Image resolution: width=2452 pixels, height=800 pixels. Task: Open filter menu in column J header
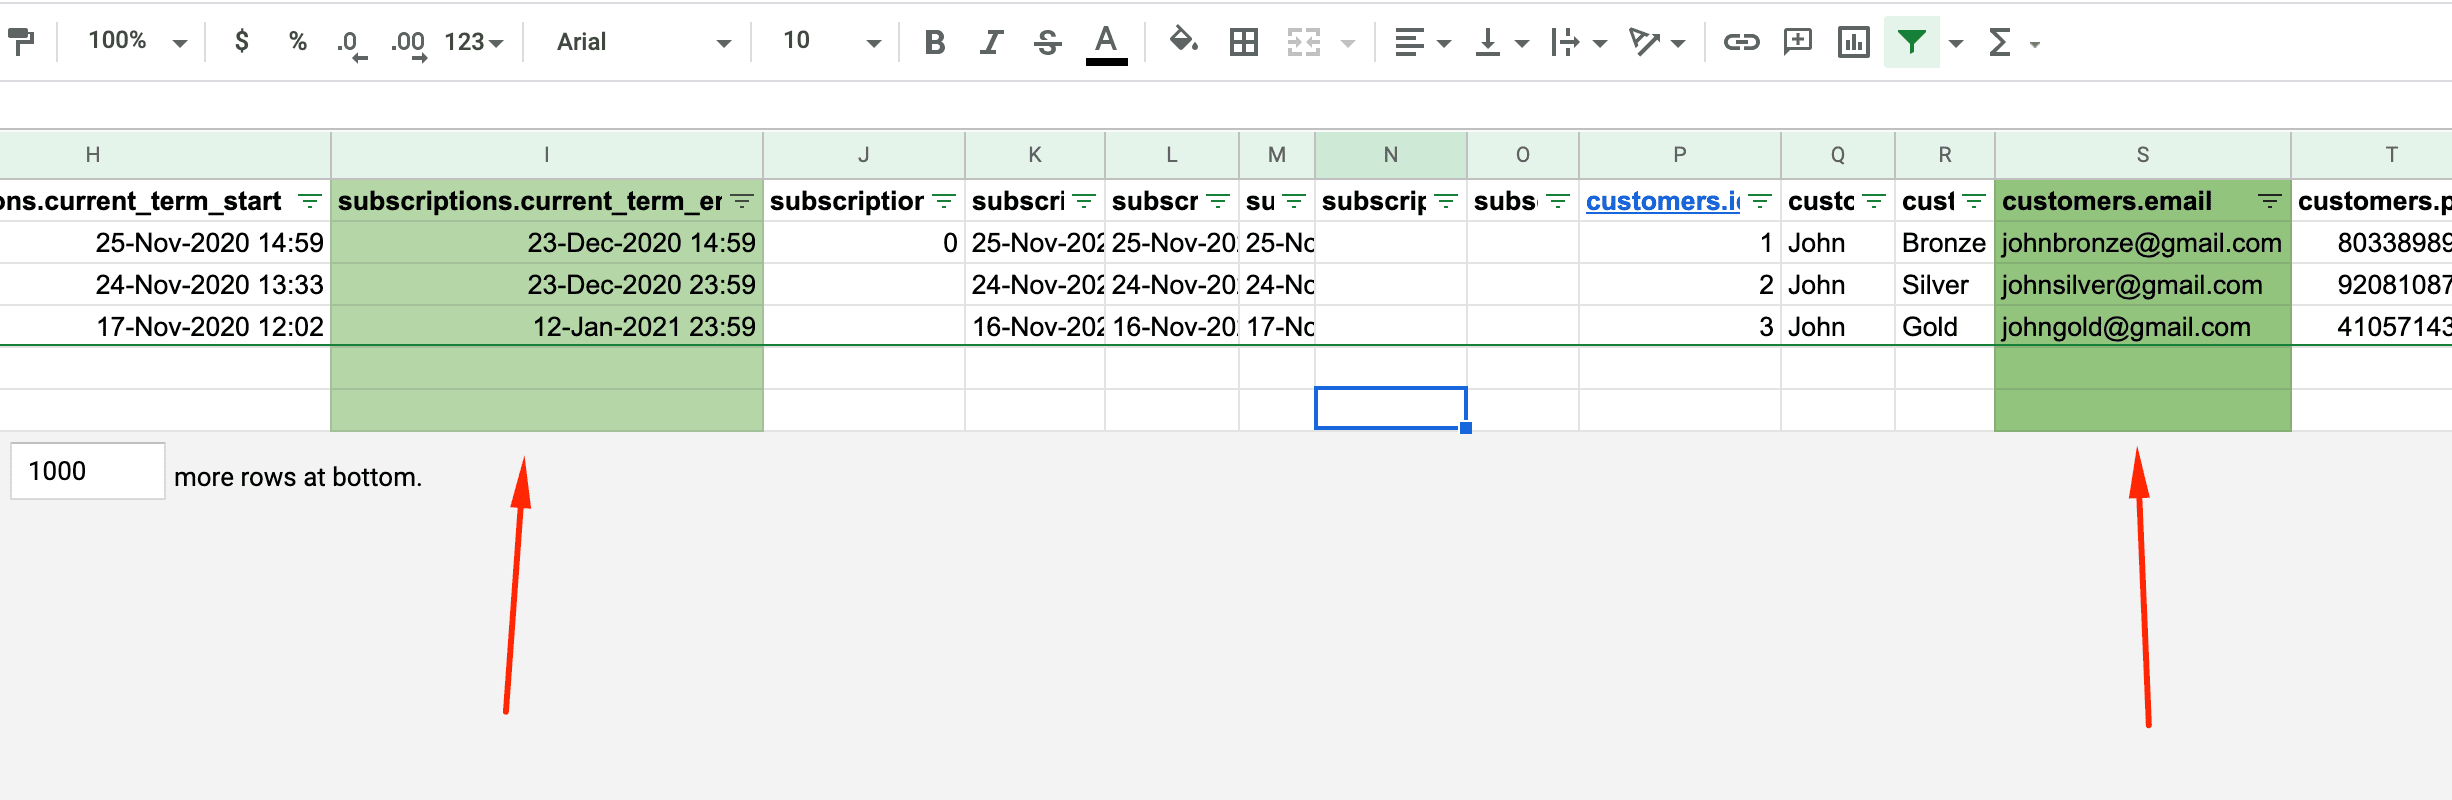(944, 201)
